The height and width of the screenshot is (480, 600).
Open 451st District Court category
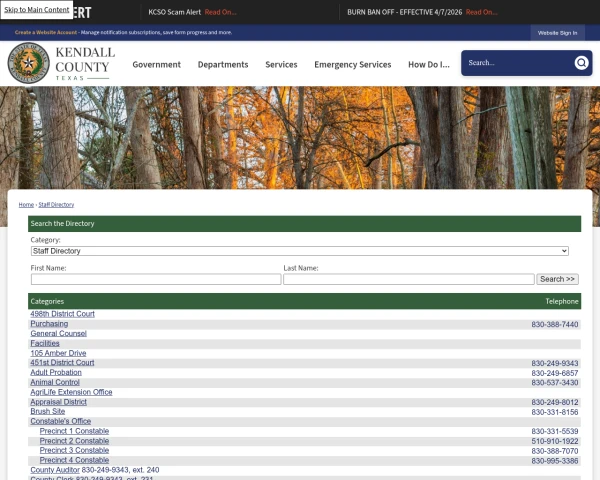coord(62,362)
